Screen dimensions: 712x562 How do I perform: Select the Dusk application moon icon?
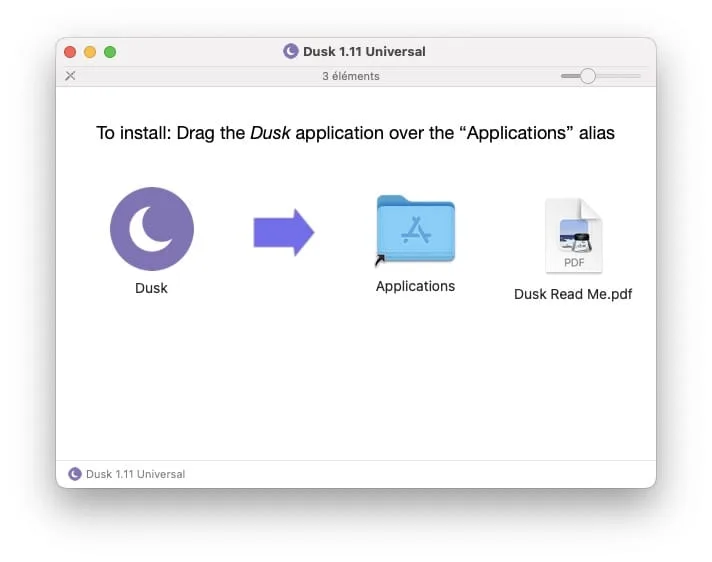click(x=152, y=229)
